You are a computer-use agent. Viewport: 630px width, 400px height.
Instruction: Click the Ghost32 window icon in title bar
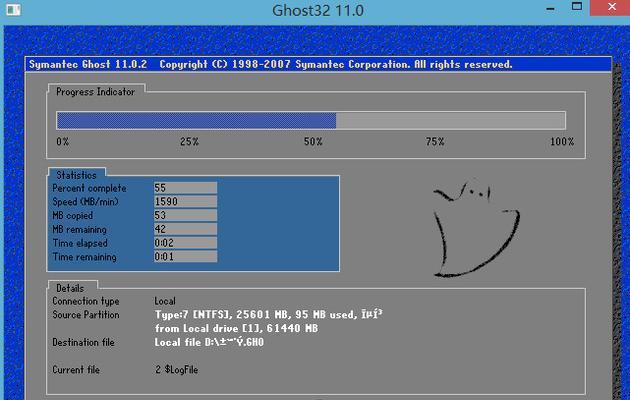pos(13,9)
